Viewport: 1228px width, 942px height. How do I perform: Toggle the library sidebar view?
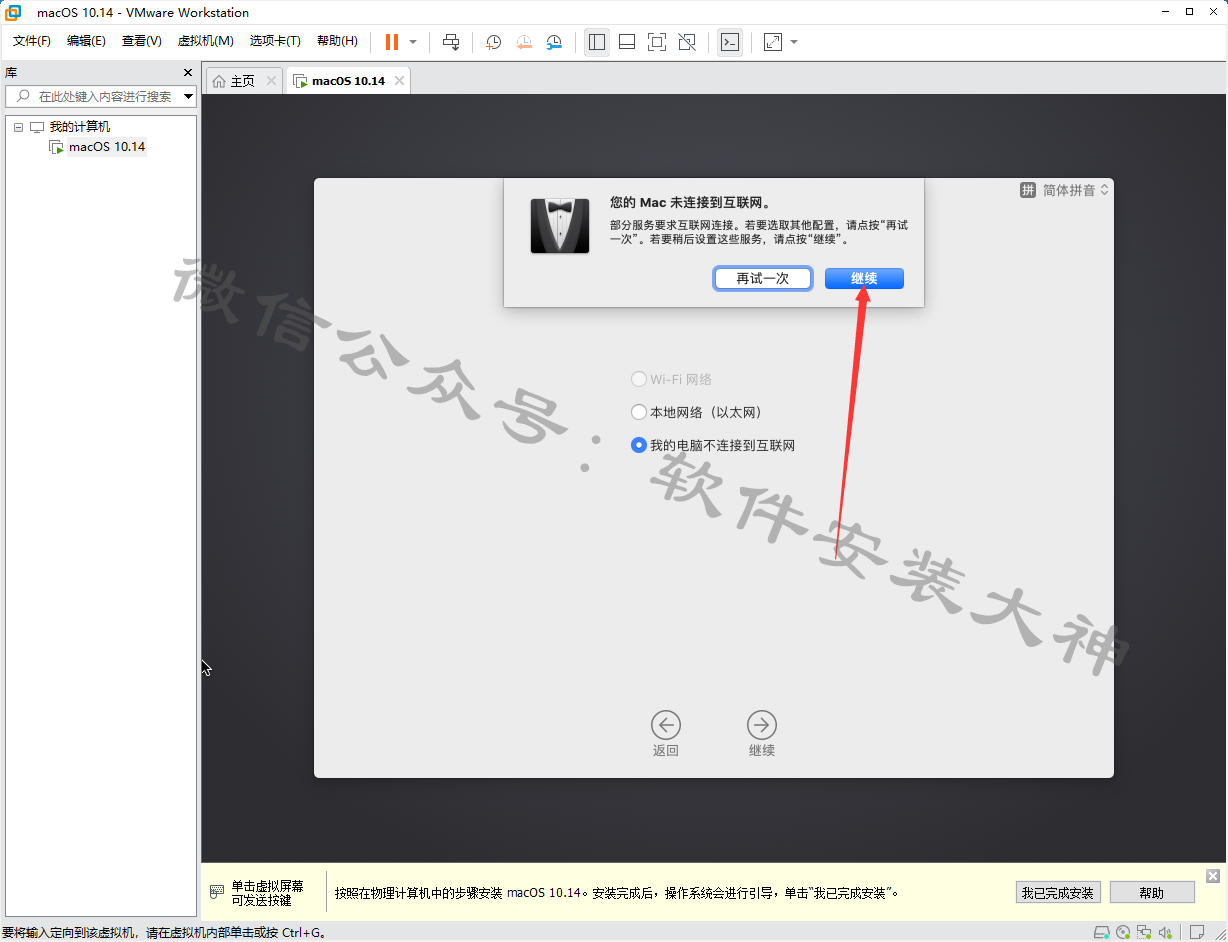(x=597, y=42)
